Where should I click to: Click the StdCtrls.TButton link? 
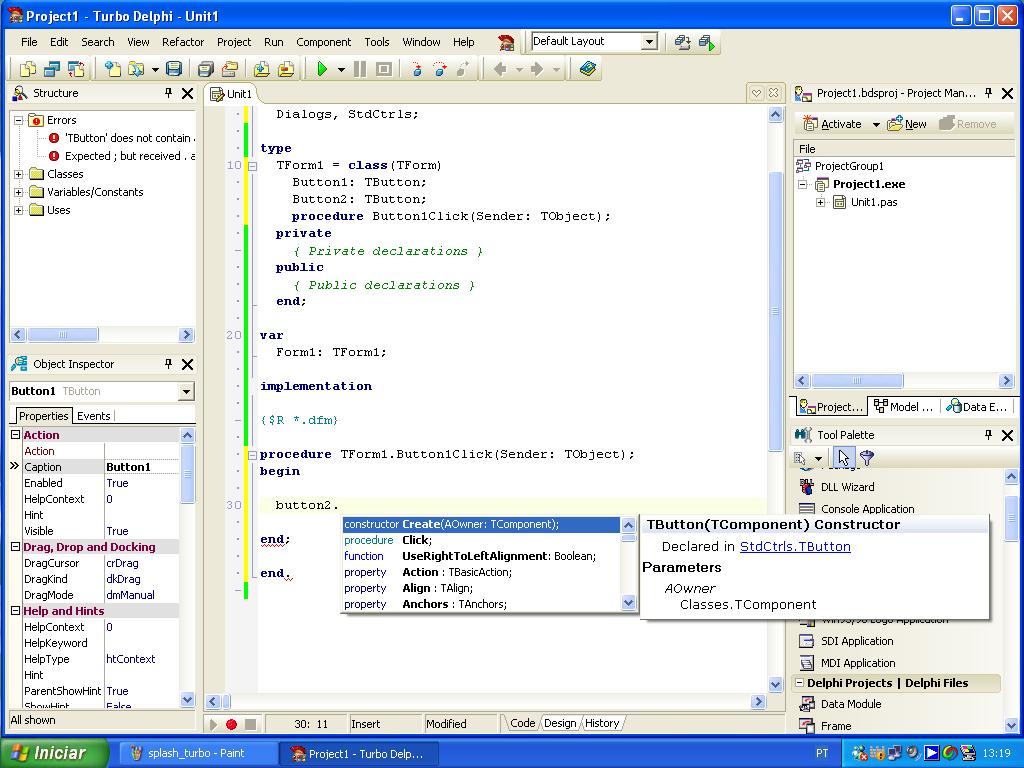point(795,547)
